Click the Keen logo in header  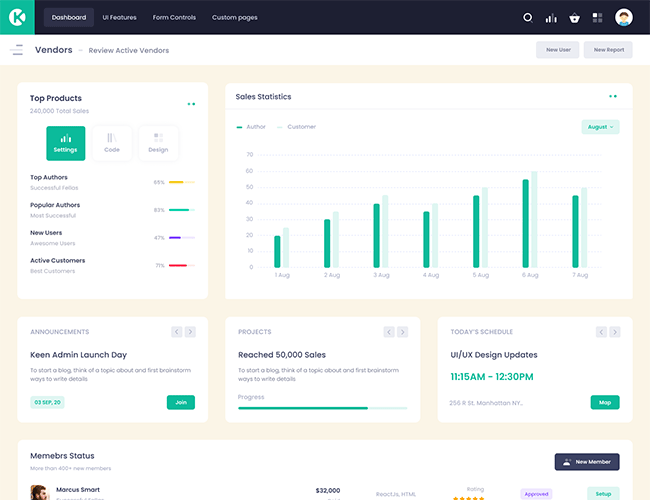pyautogui.click(x=17, y=17)
